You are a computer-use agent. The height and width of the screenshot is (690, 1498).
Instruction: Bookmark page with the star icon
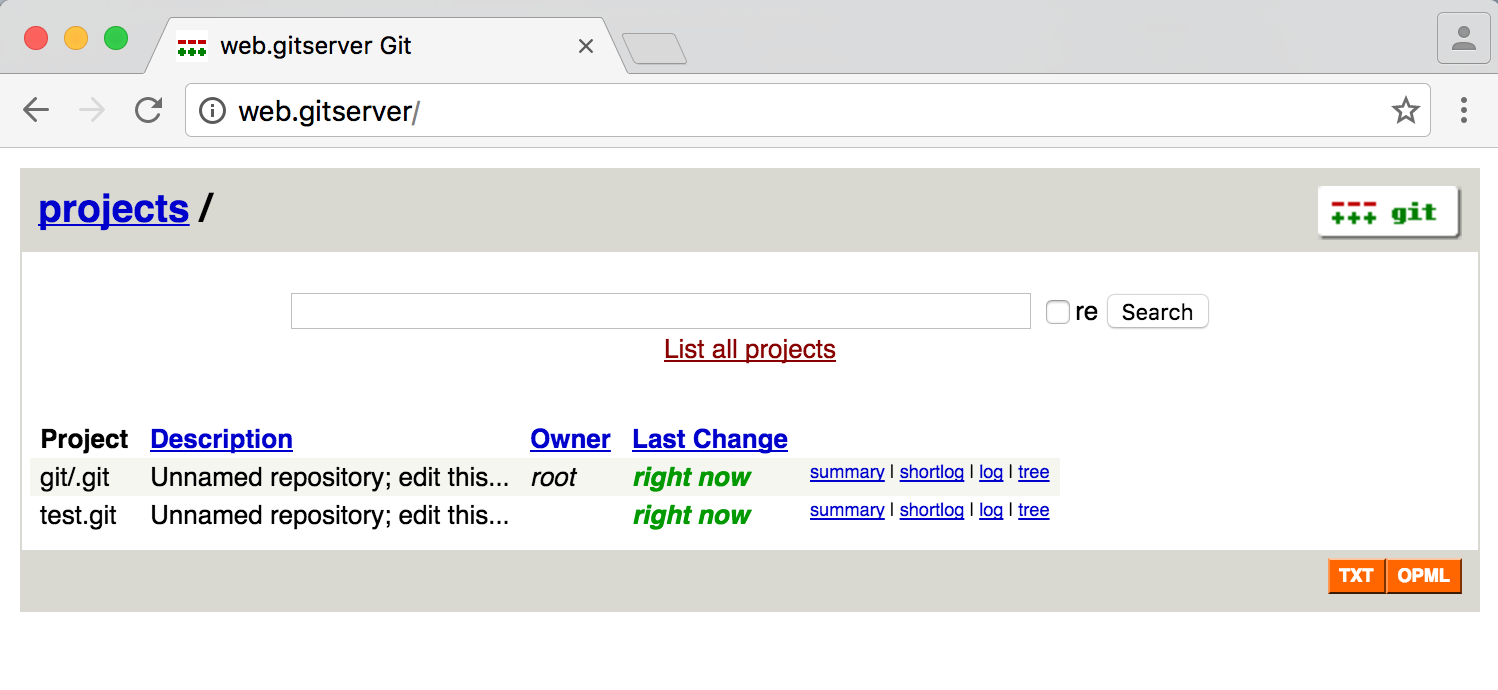click(x=1405, y=110)
